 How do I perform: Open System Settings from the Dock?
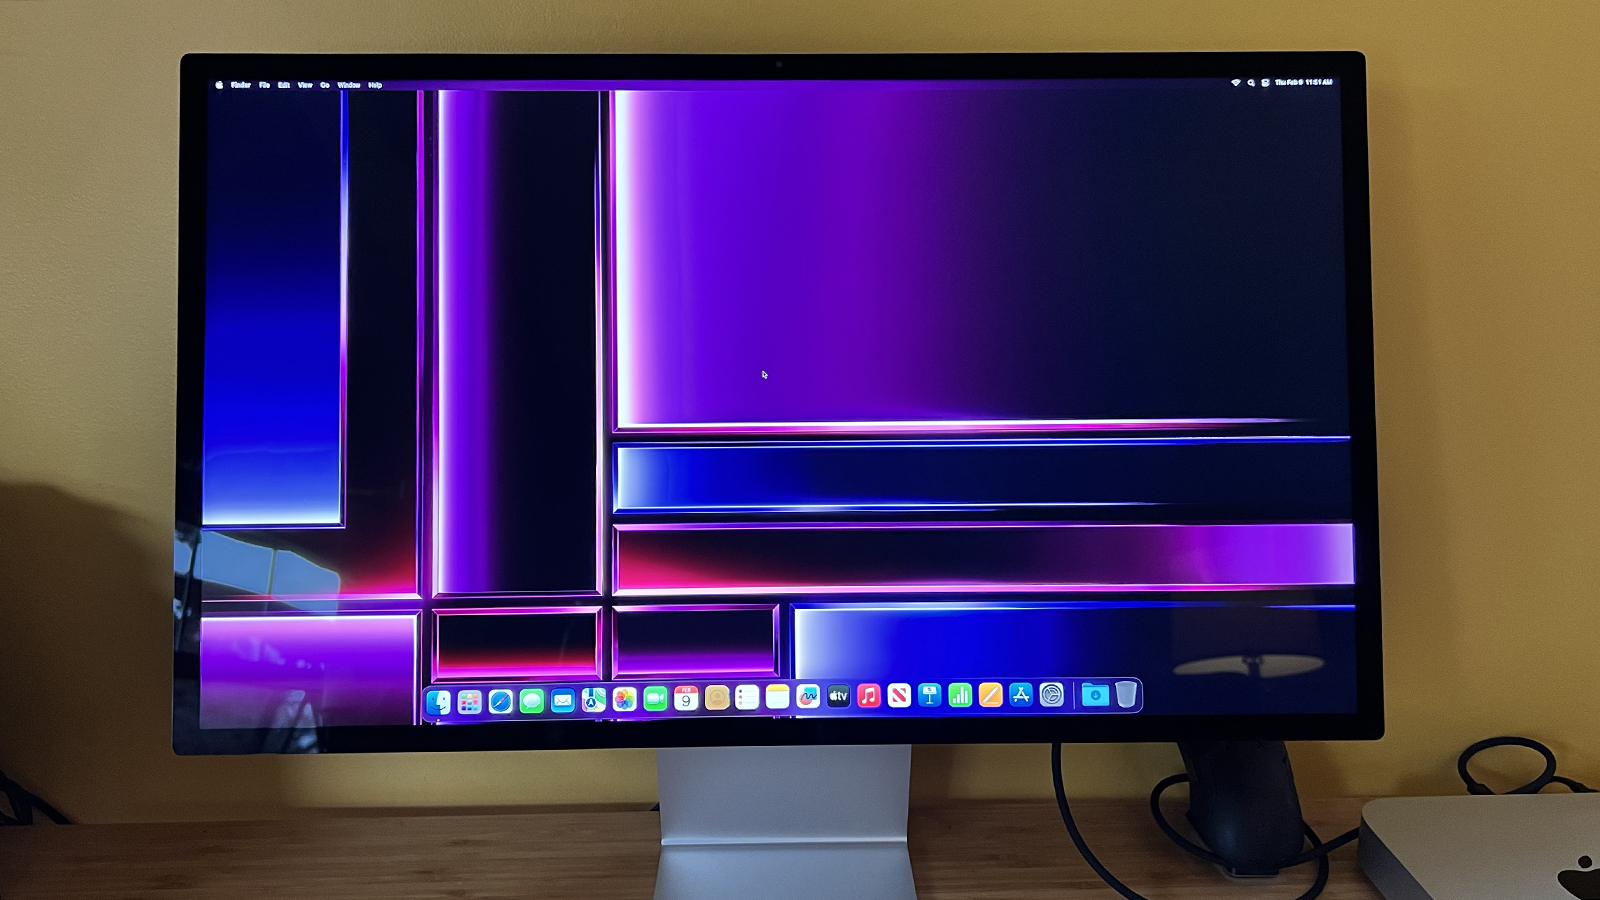click(x=1051, y=695)
